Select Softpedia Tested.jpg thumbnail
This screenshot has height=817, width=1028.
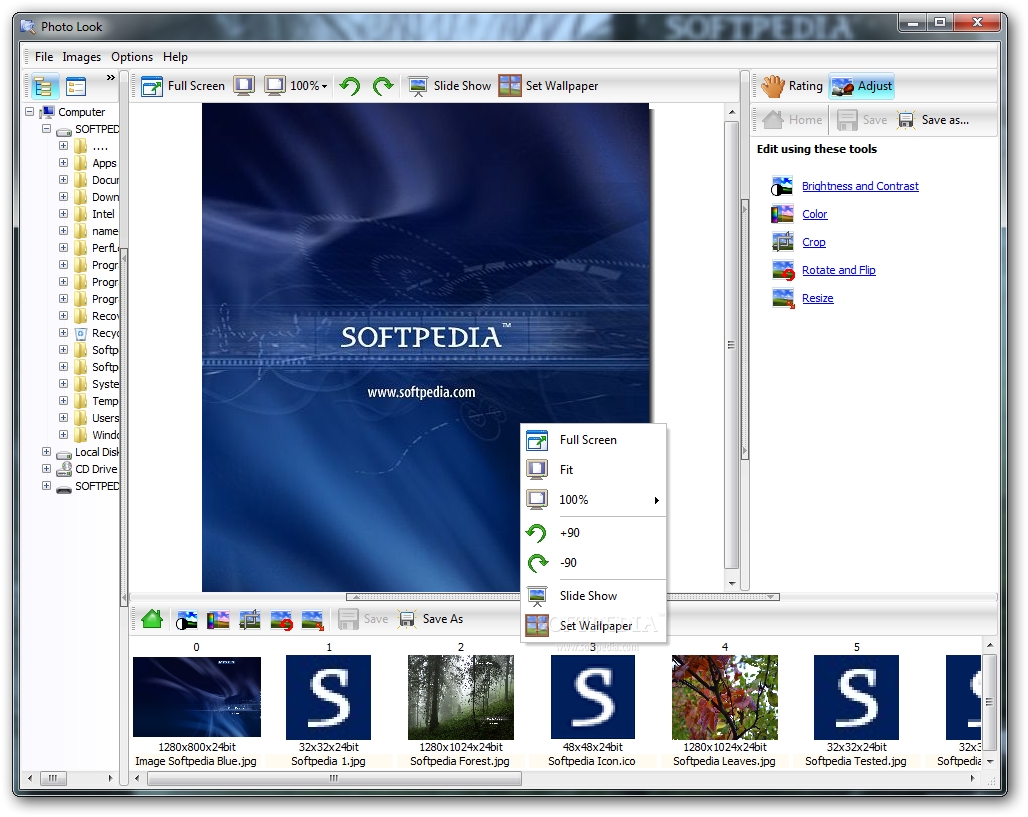(x=856, y=697)
